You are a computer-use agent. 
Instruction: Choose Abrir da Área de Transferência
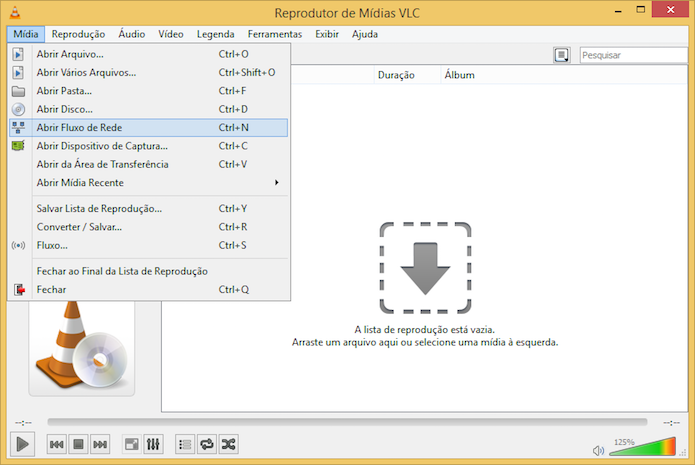[x=148, y=164]
